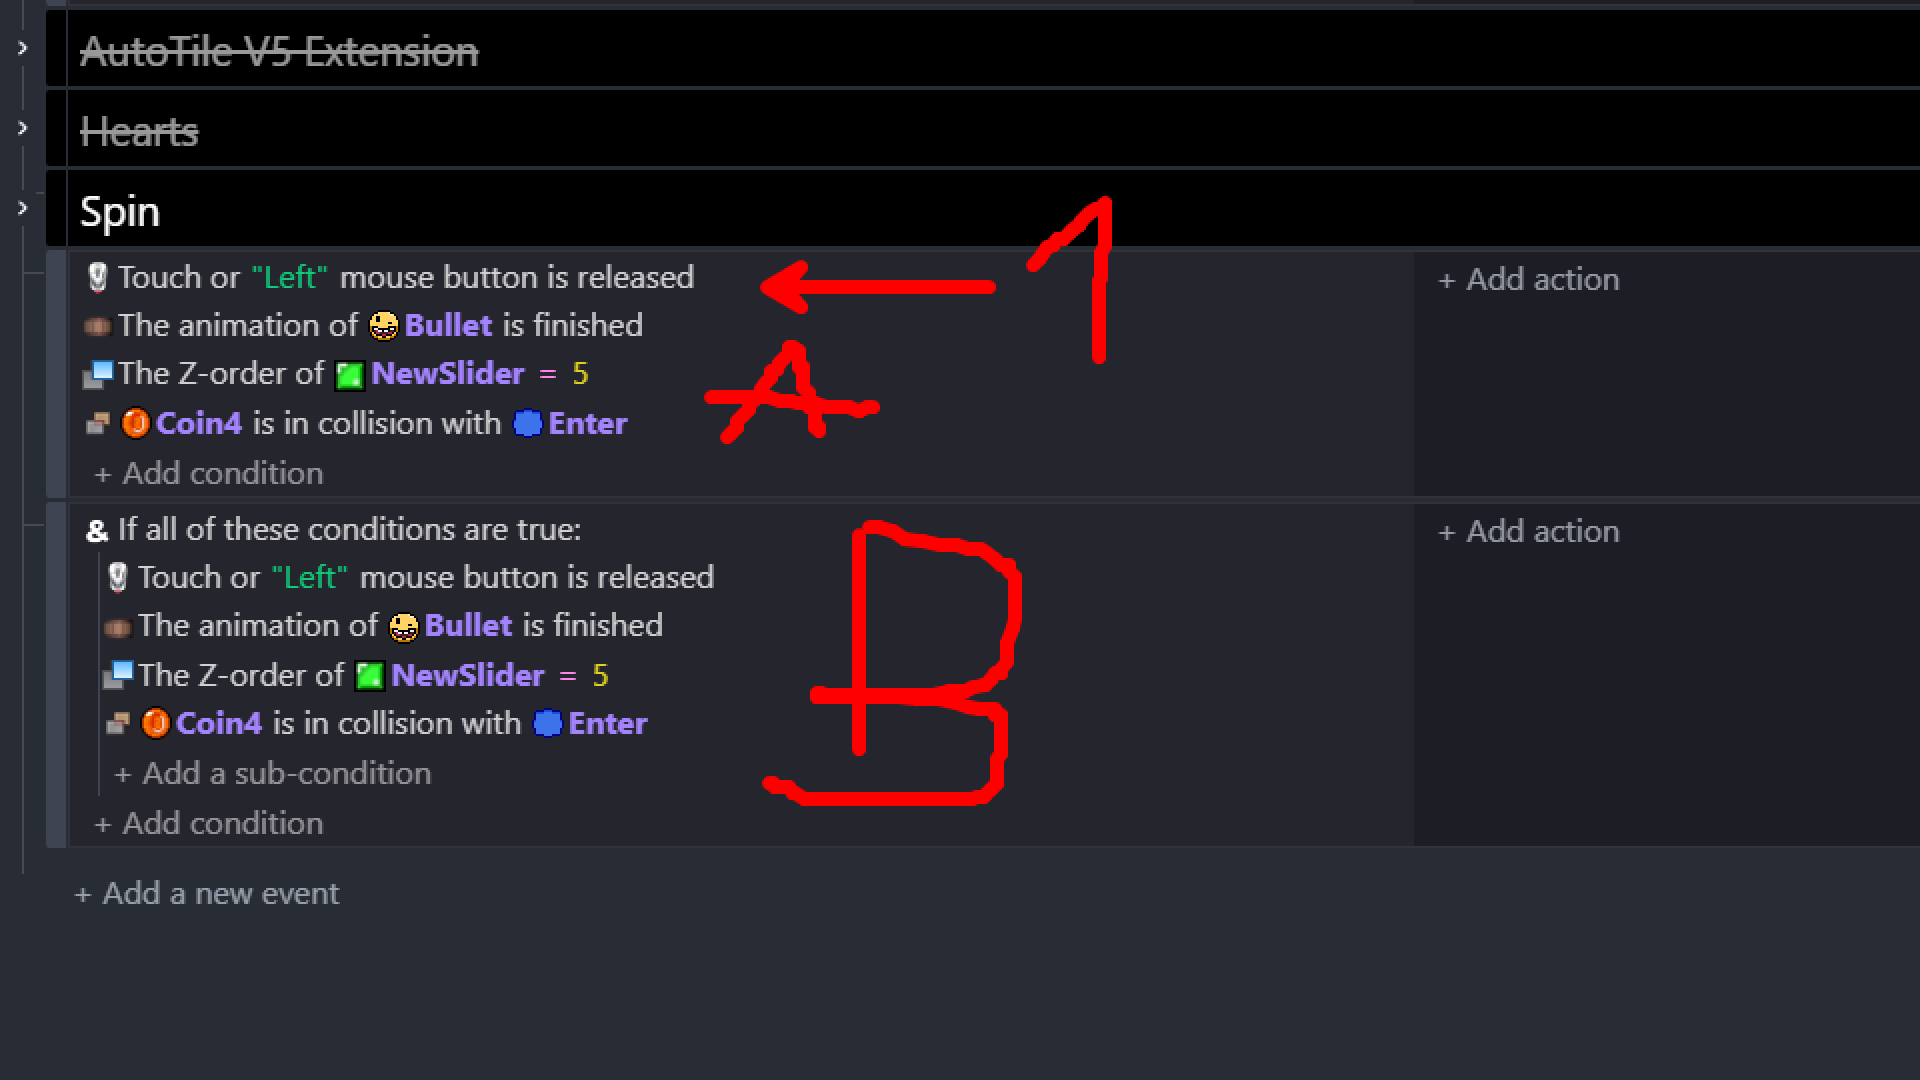Click the blue Enter object icon in first event

coord(527,423)
